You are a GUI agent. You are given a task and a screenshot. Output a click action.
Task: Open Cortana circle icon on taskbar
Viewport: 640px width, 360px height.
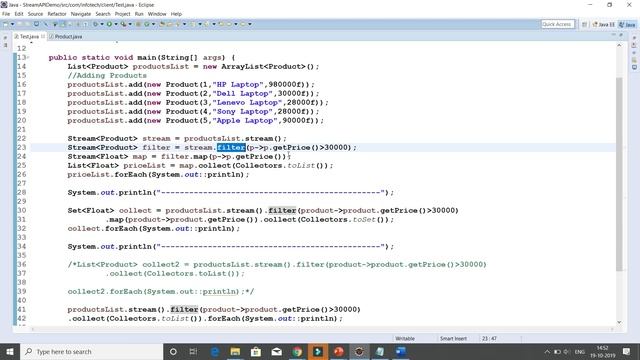[173, 351]
